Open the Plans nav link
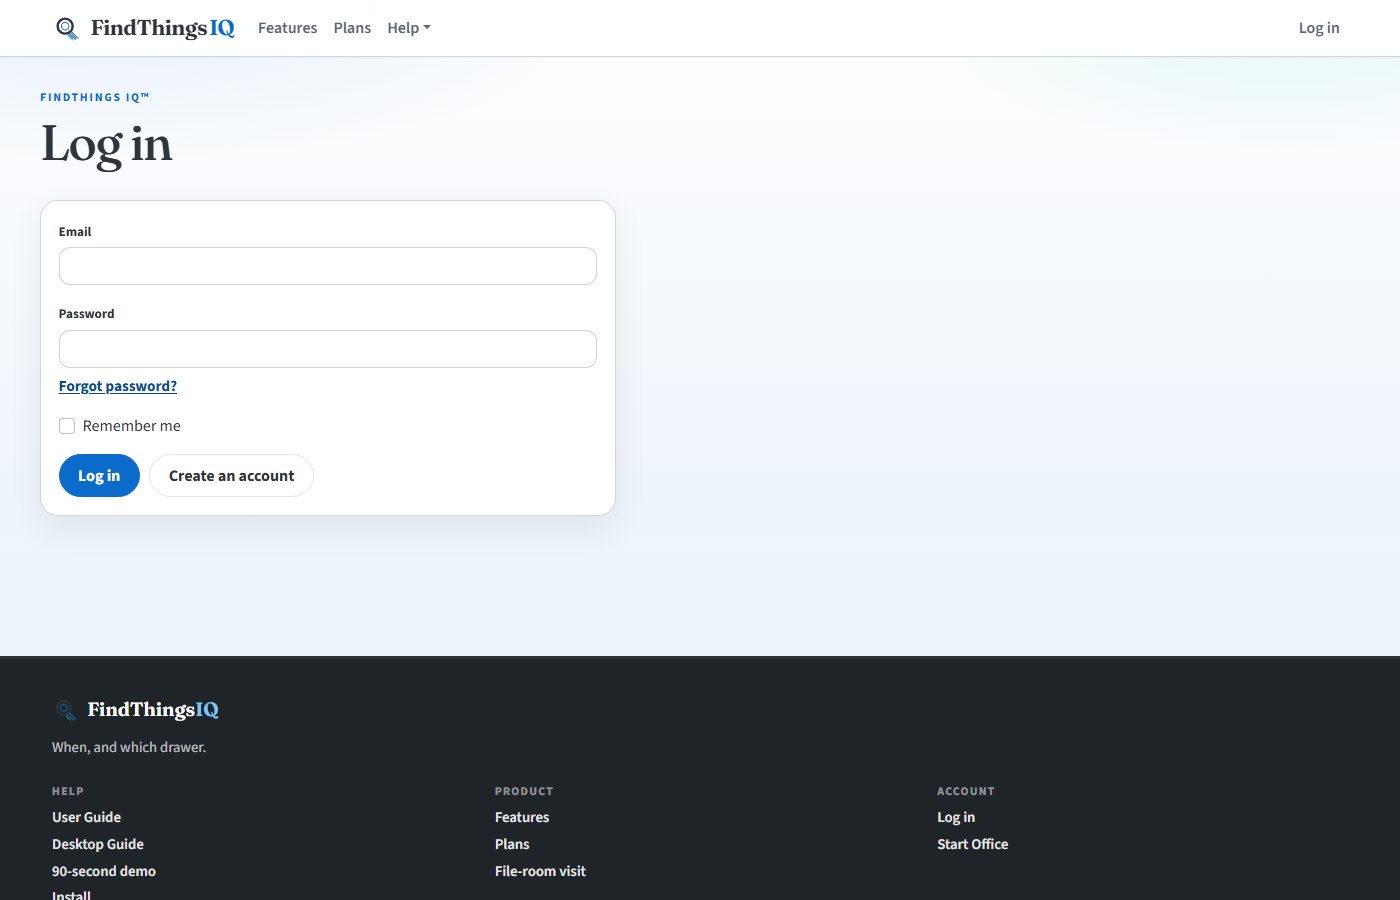The image size is (1400, 900). pyautogui.click(x=352, y=28)
